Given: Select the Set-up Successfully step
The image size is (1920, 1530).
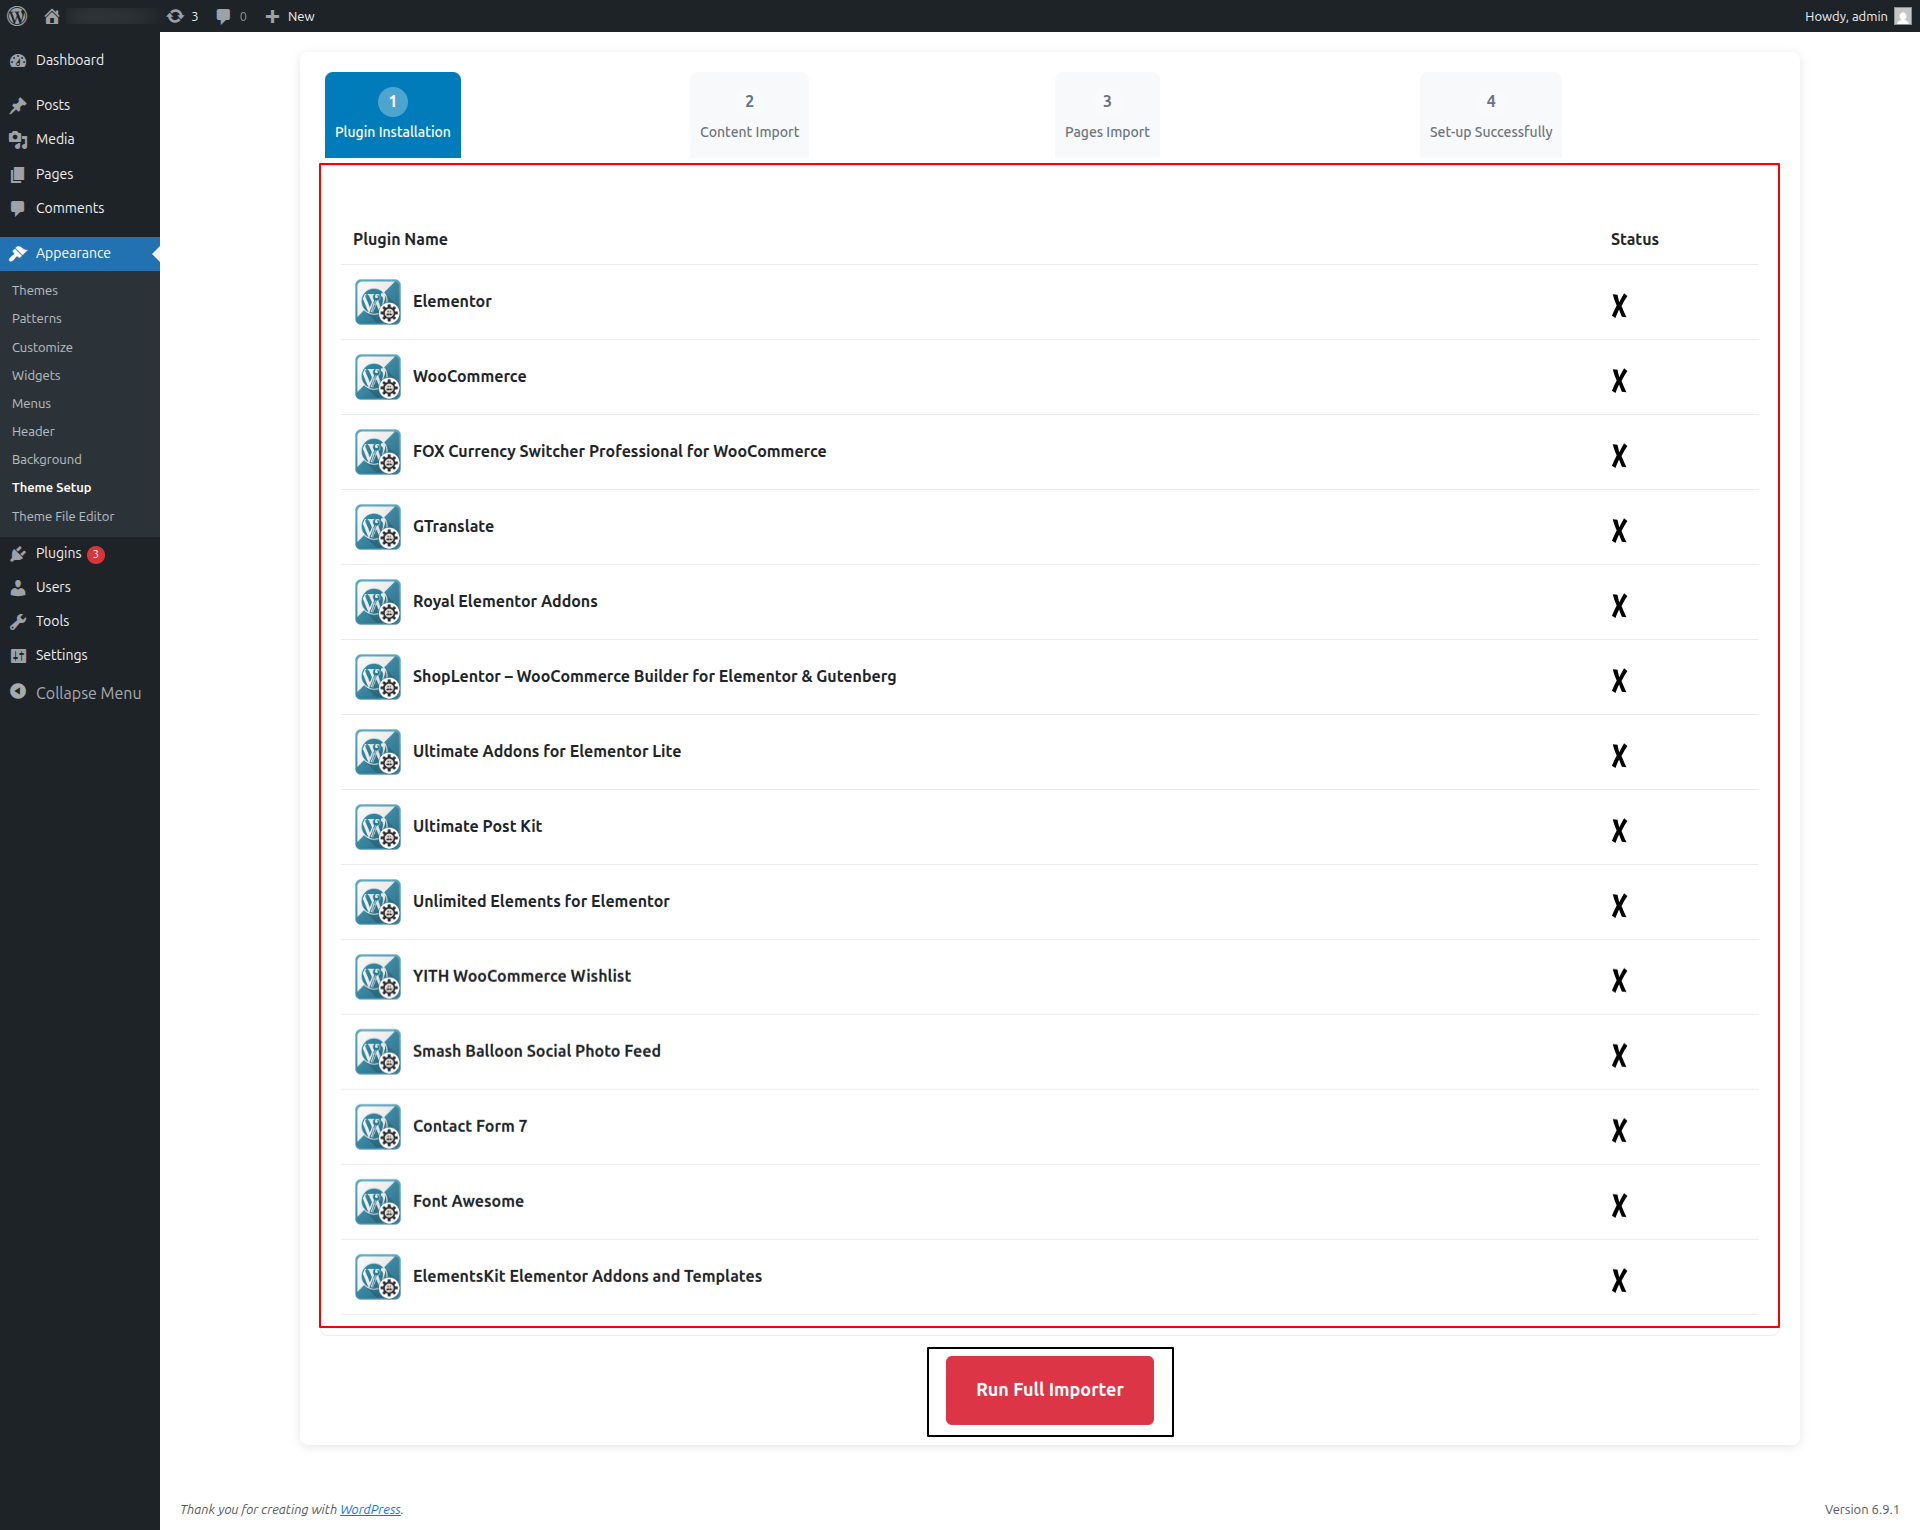Looking at the screenshot, I should point(1490,115).
